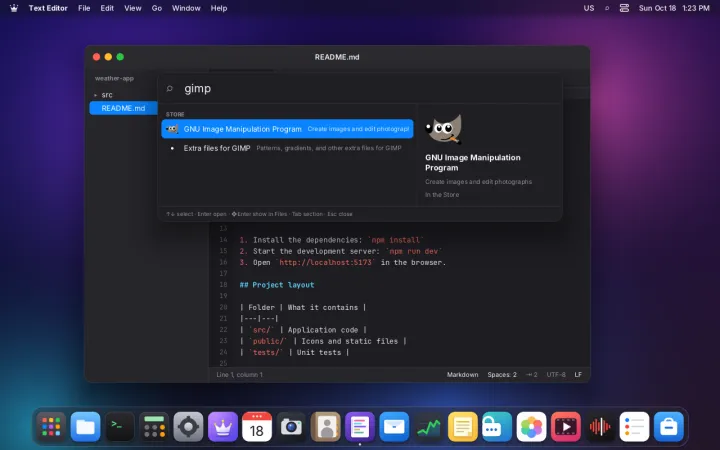Open System Settings gear in the dock
Image resolution: width=720 pixels, height=450 pixels.
[x=188, y=427]
